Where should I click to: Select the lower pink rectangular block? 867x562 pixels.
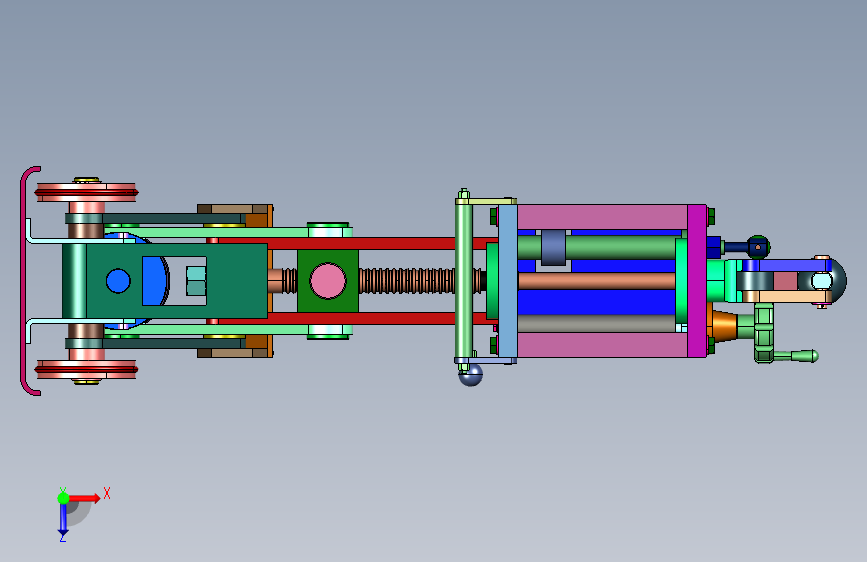603,345
